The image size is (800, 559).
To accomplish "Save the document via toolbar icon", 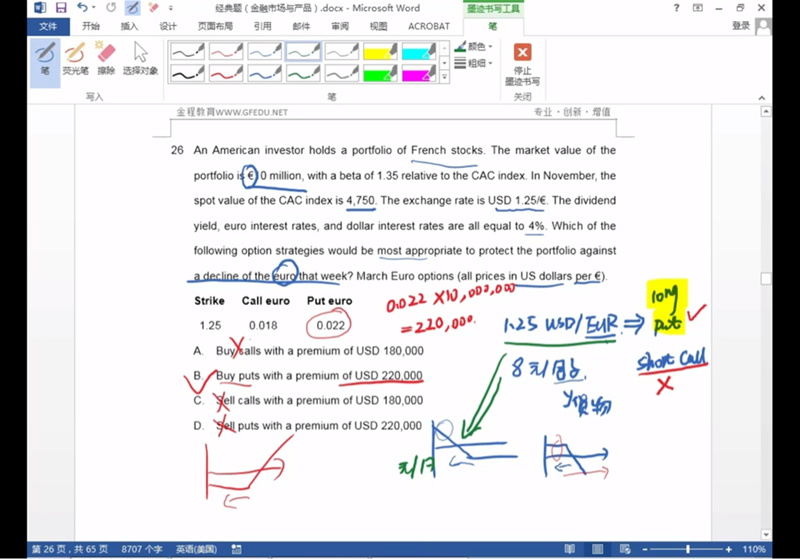I will coord(61,8).
